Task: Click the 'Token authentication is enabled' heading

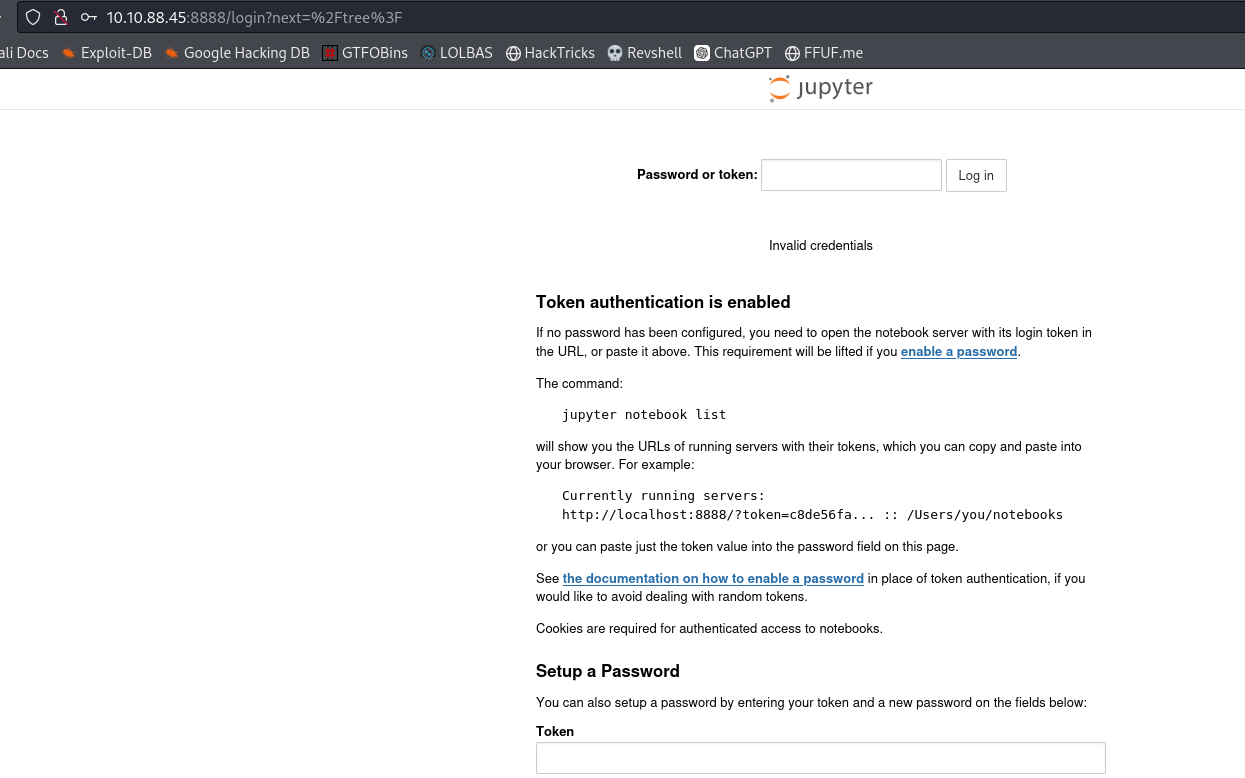Action: point(663,302)
